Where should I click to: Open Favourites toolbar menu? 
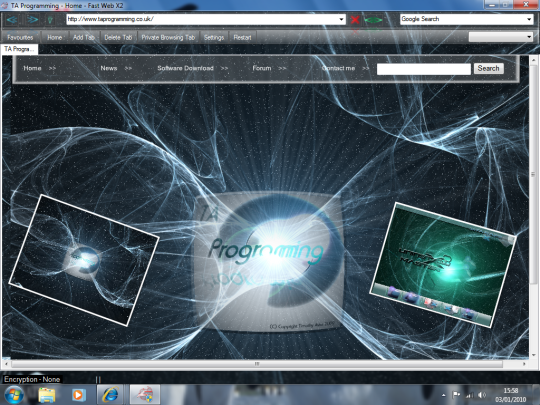point(20,37)
